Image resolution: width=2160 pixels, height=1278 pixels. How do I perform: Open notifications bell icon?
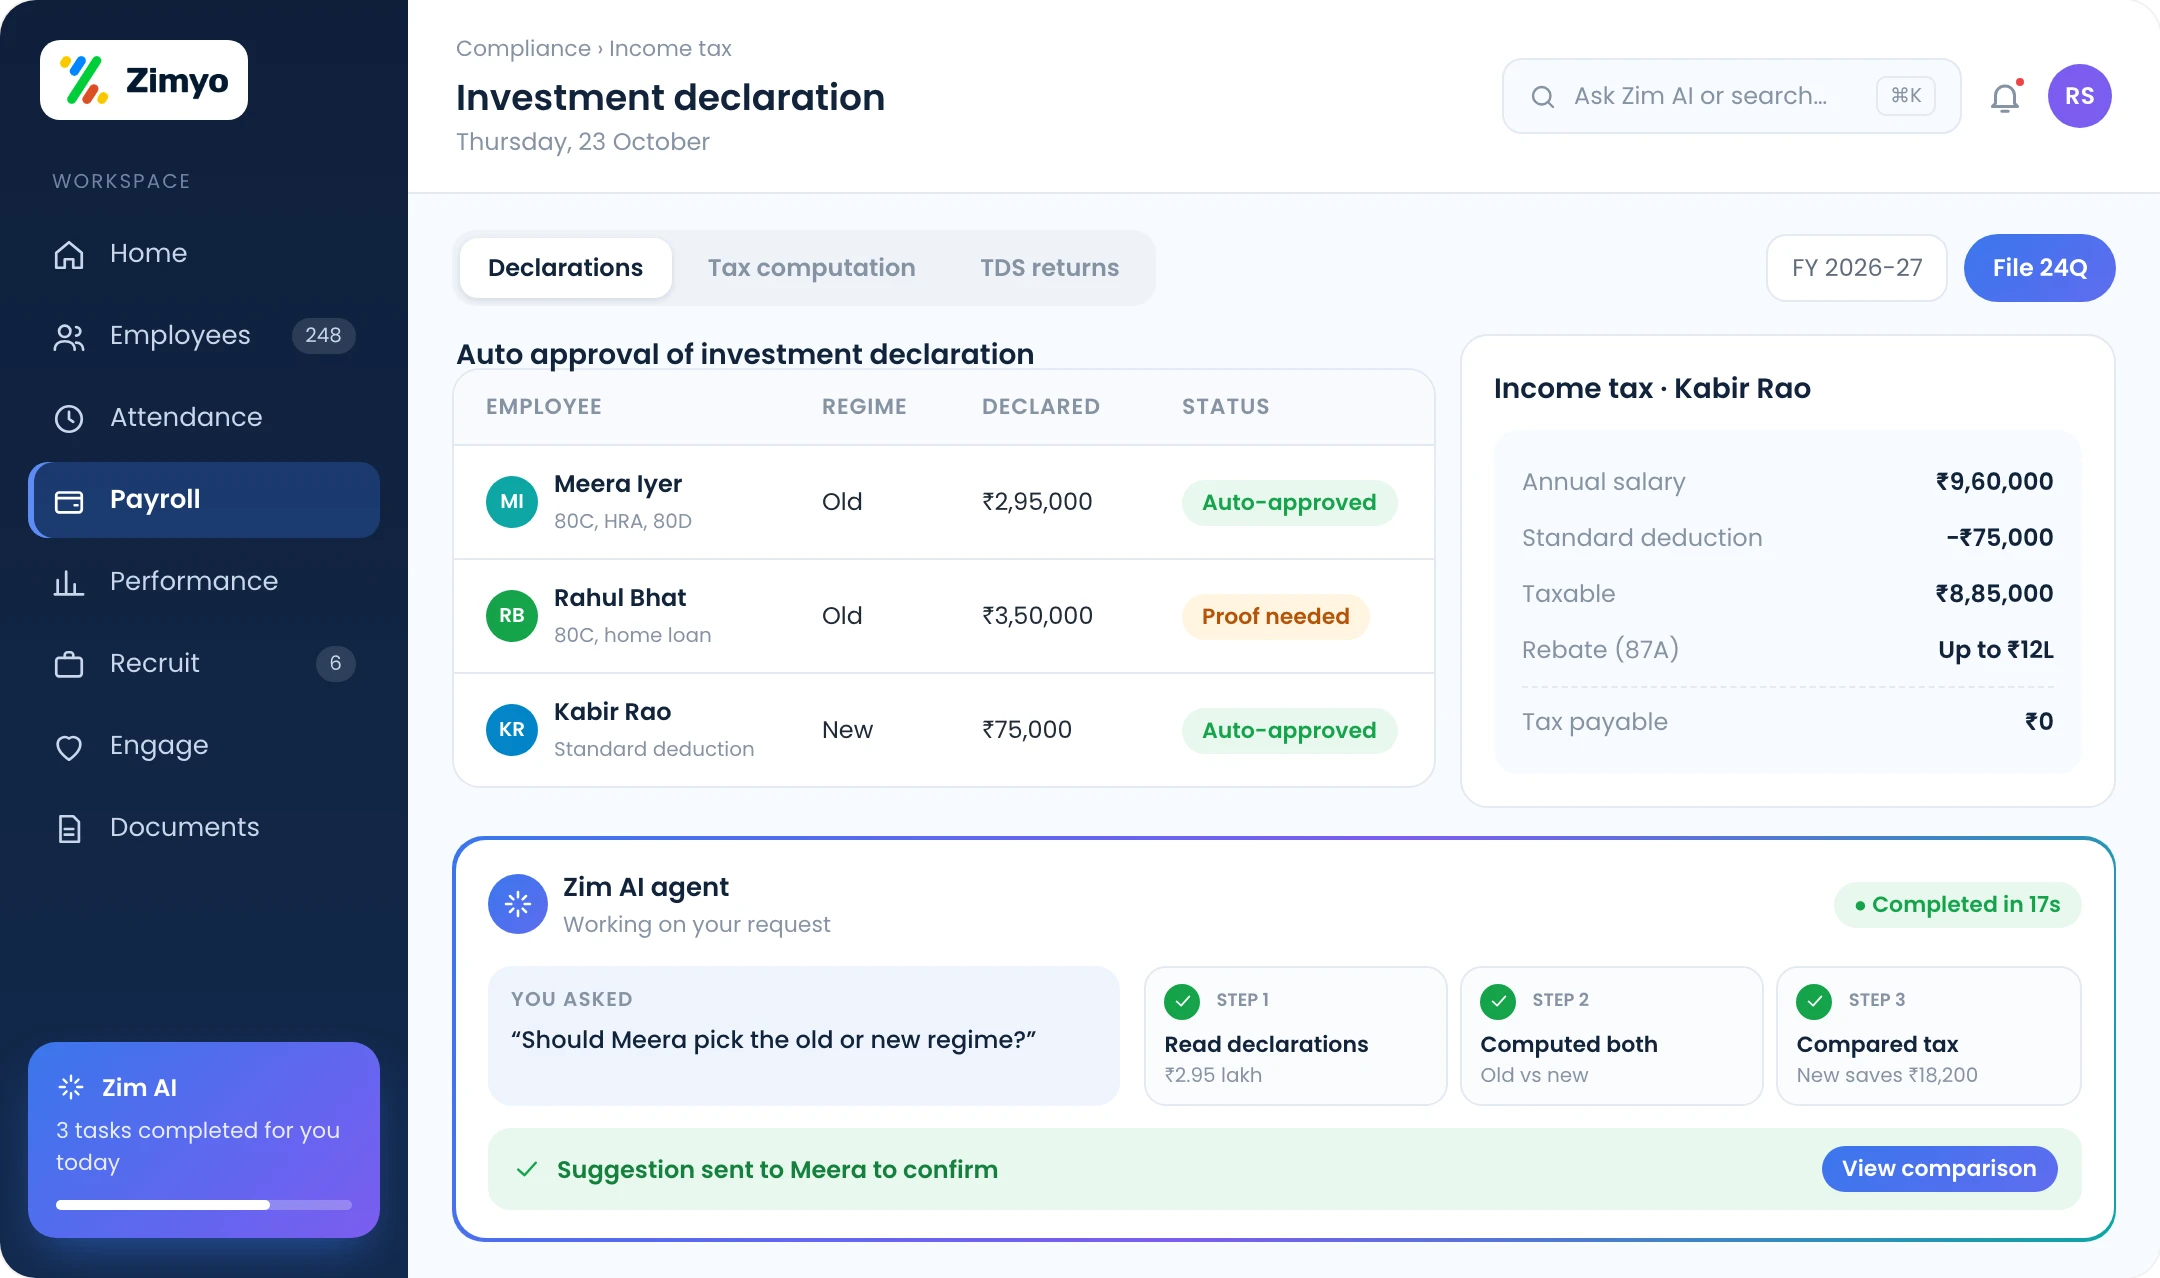(2005, 97)
